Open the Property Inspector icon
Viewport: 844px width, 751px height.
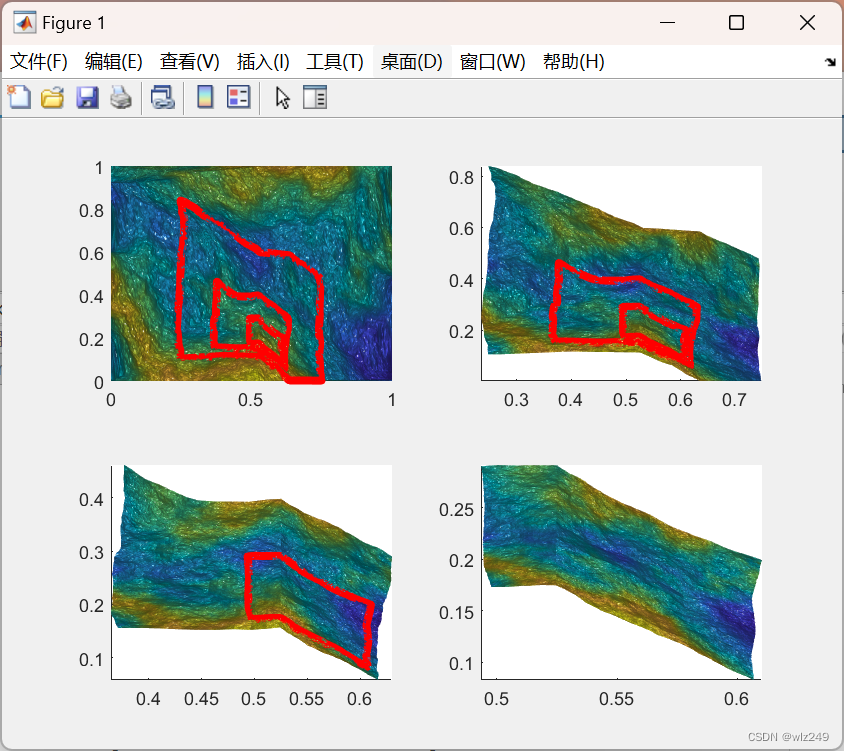coord(315,97)
